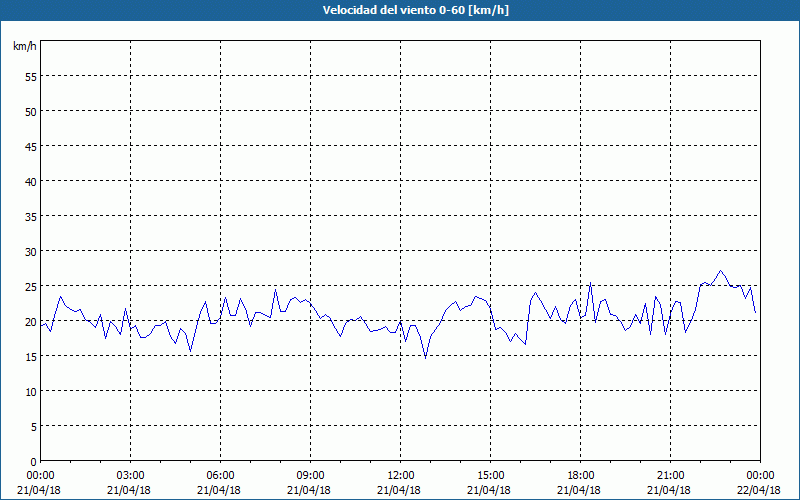Viewport: 800px width, 500px height.
Task: Click y-axis tick label '10'
Action: pos(31,391)
